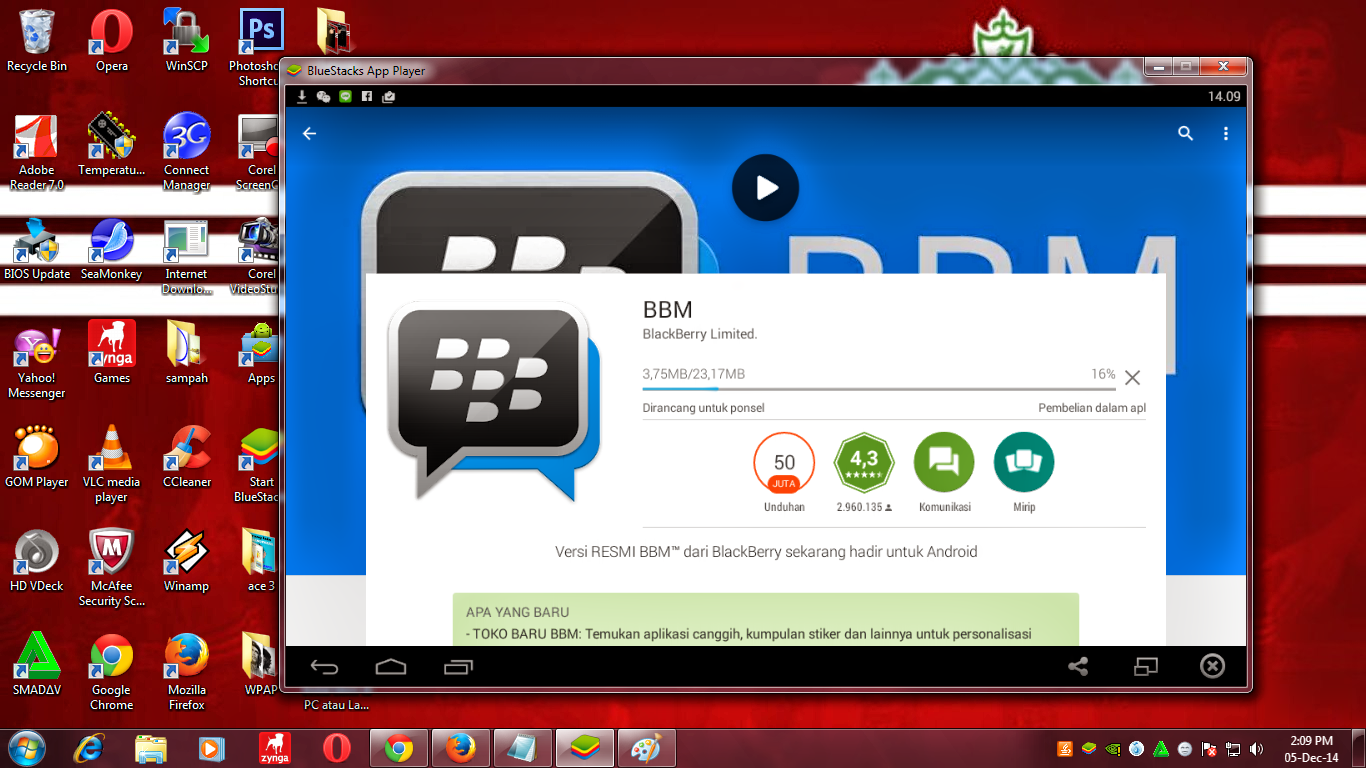The width and height of the screenshot is (1366, 768).
Task: Open the Windows Start menu
Action: 25,747
